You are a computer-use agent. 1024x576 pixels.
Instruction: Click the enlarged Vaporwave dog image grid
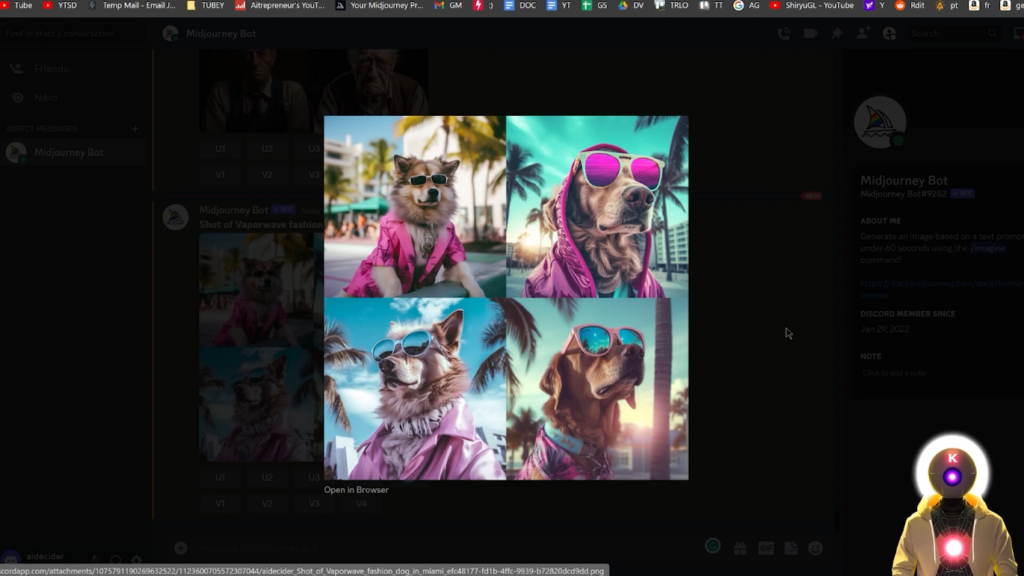(506, 298)
